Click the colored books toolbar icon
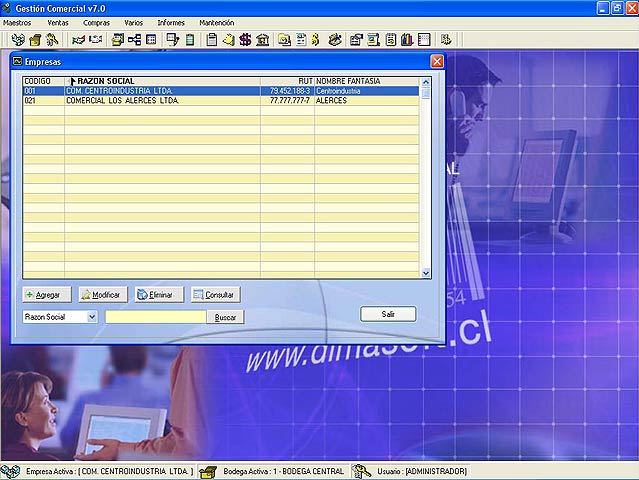The height and width of the screenshot is (480, 639). [x=407, y=40]
